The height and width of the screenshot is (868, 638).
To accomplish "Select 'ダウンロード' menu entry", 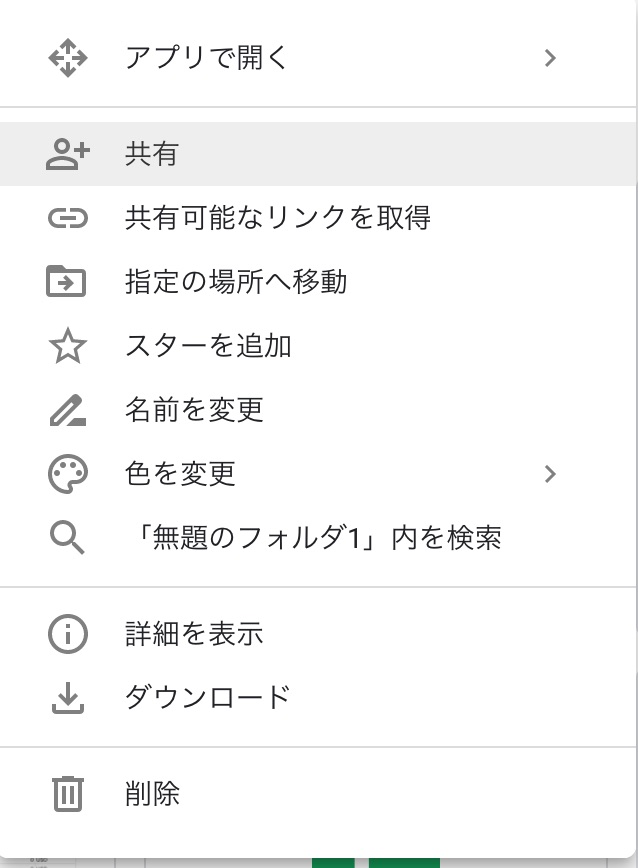I will click(208, 698).
